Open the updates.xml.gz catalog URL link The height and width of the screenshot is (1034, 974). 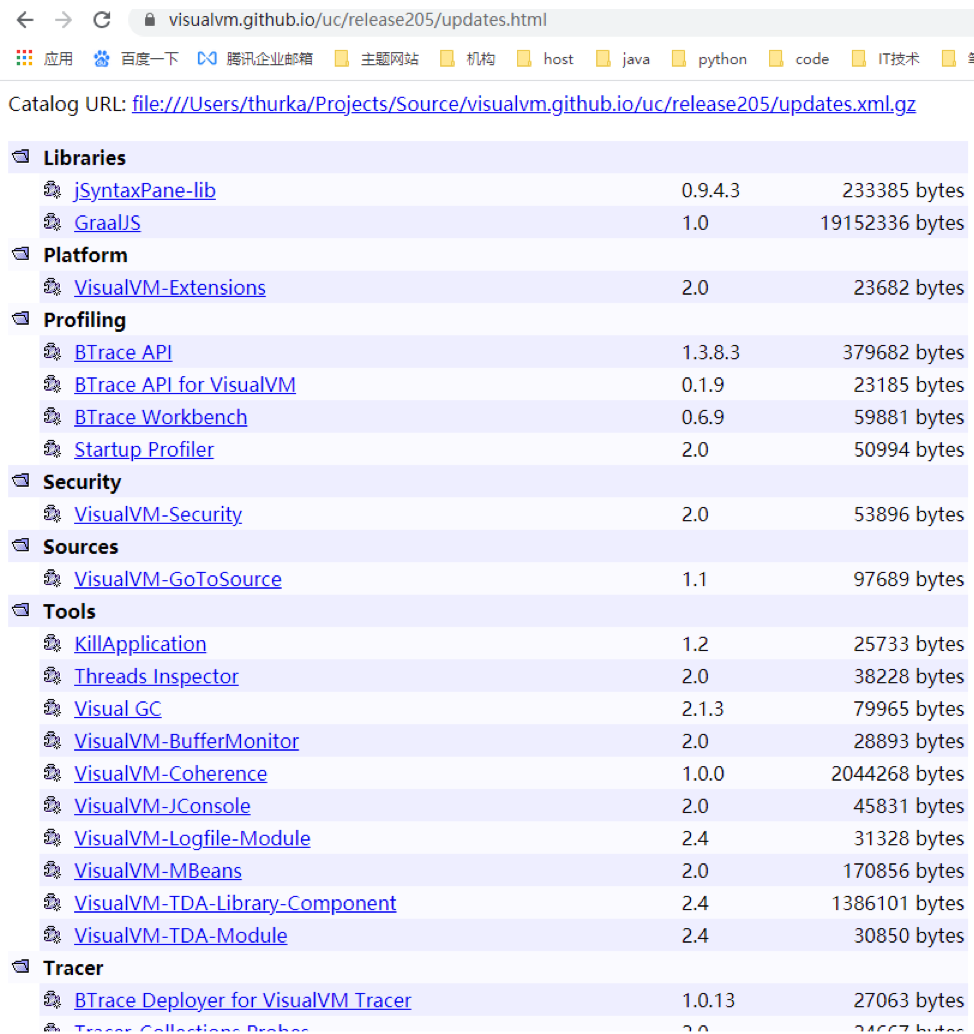pyautogui.click(x=523, y=104)
